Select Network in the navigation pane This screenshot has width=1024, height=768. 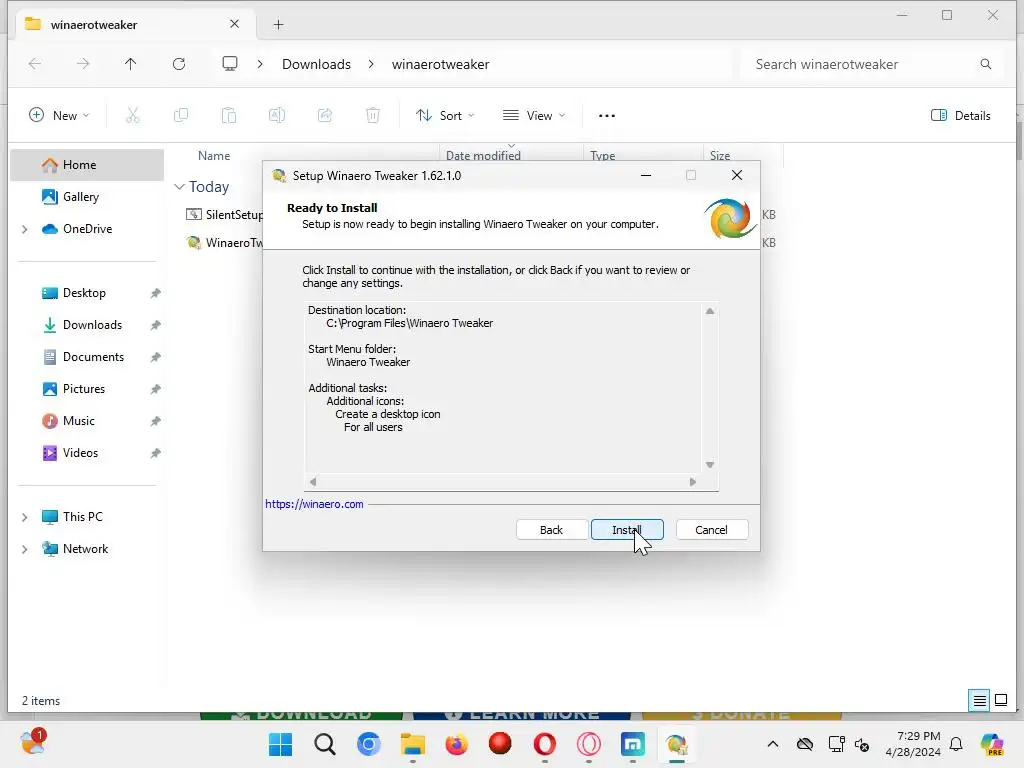click(86, 549)
